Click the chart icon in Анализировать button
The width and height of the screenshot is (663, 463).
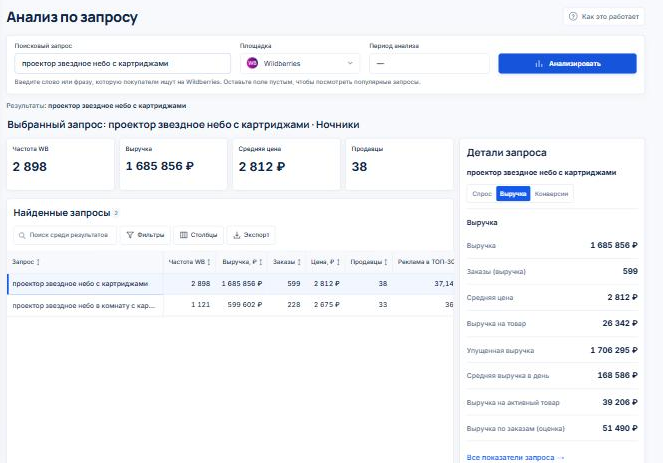(x=539, y=64)
